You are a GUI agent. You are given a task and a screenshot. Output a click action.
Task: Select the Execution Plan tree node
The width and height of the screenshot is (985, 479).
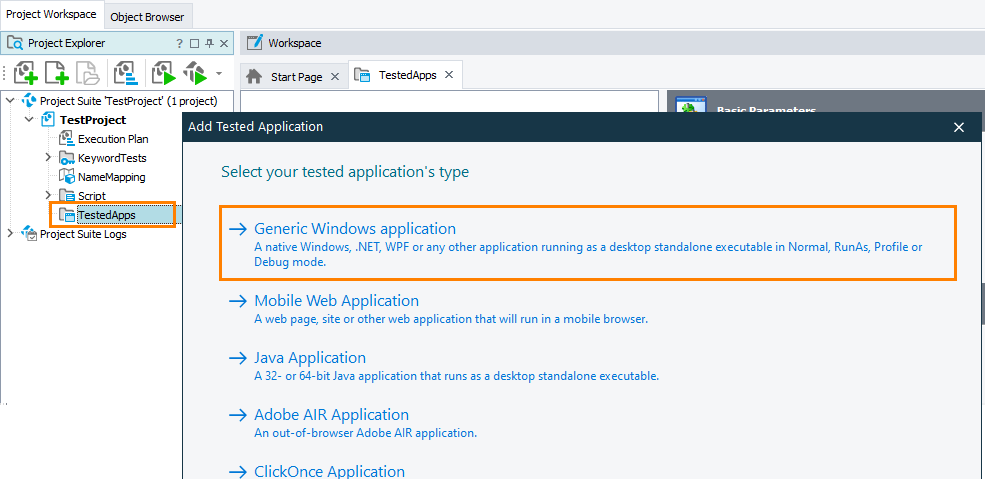click(113, 139)
